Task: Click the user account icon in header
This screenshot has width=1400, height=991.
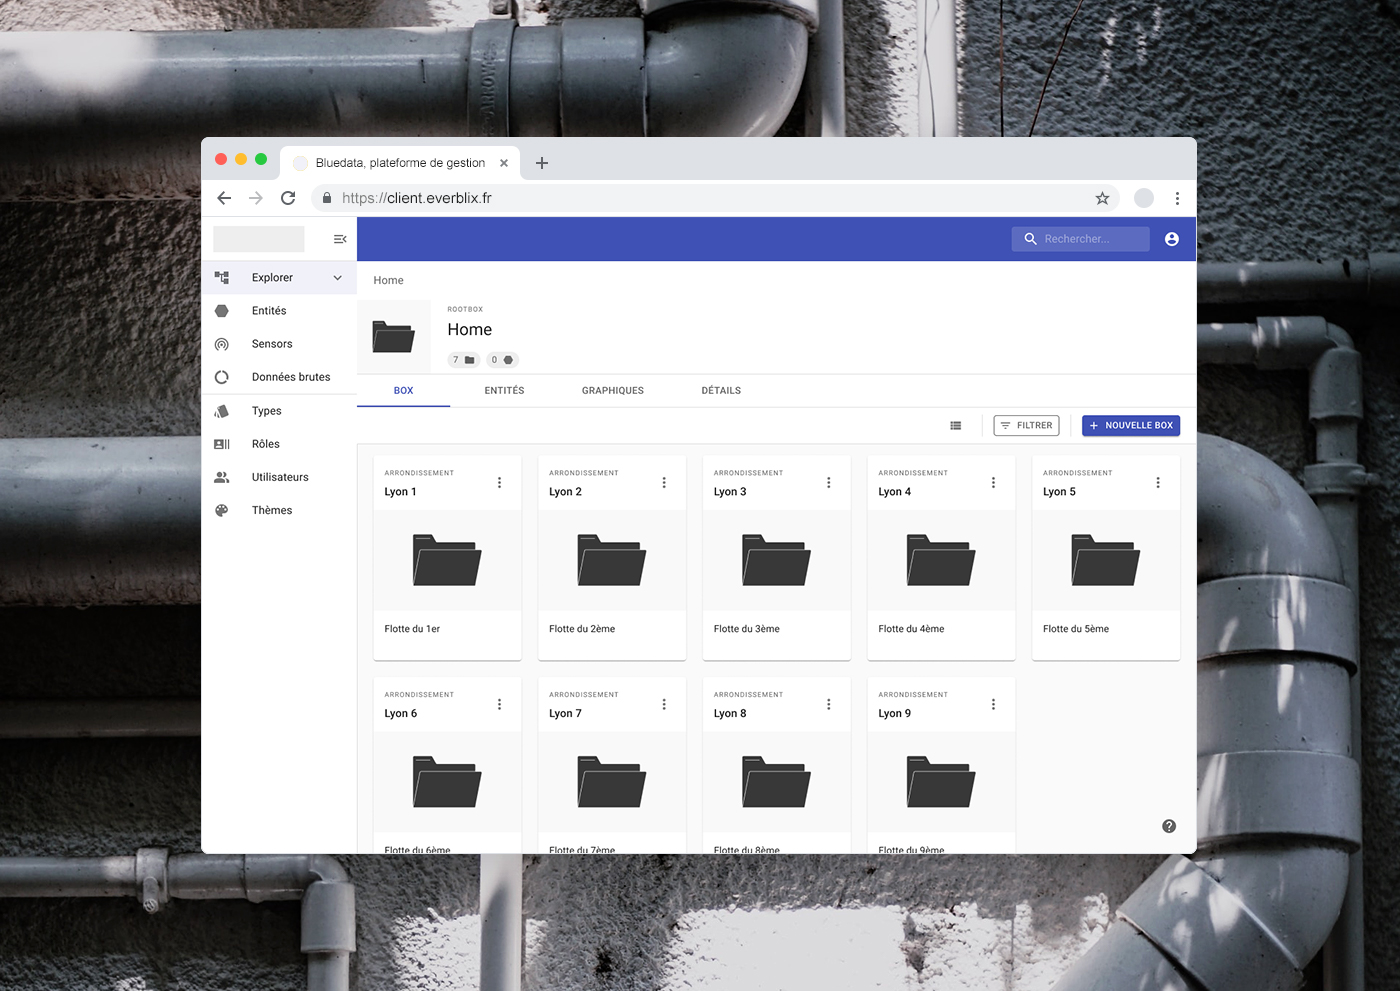Action: click(x=1171, y=239)
